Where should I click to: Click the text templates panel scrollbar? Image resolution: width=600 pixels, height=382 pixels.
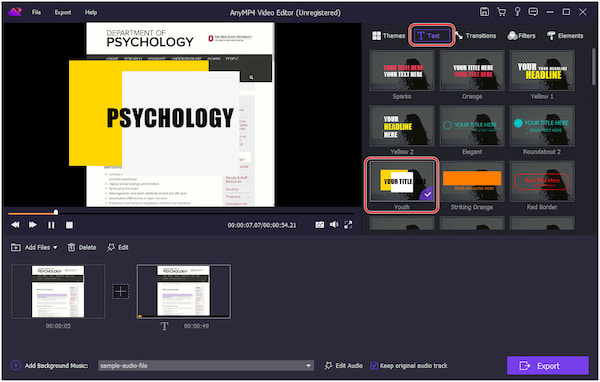click(593, 67)
